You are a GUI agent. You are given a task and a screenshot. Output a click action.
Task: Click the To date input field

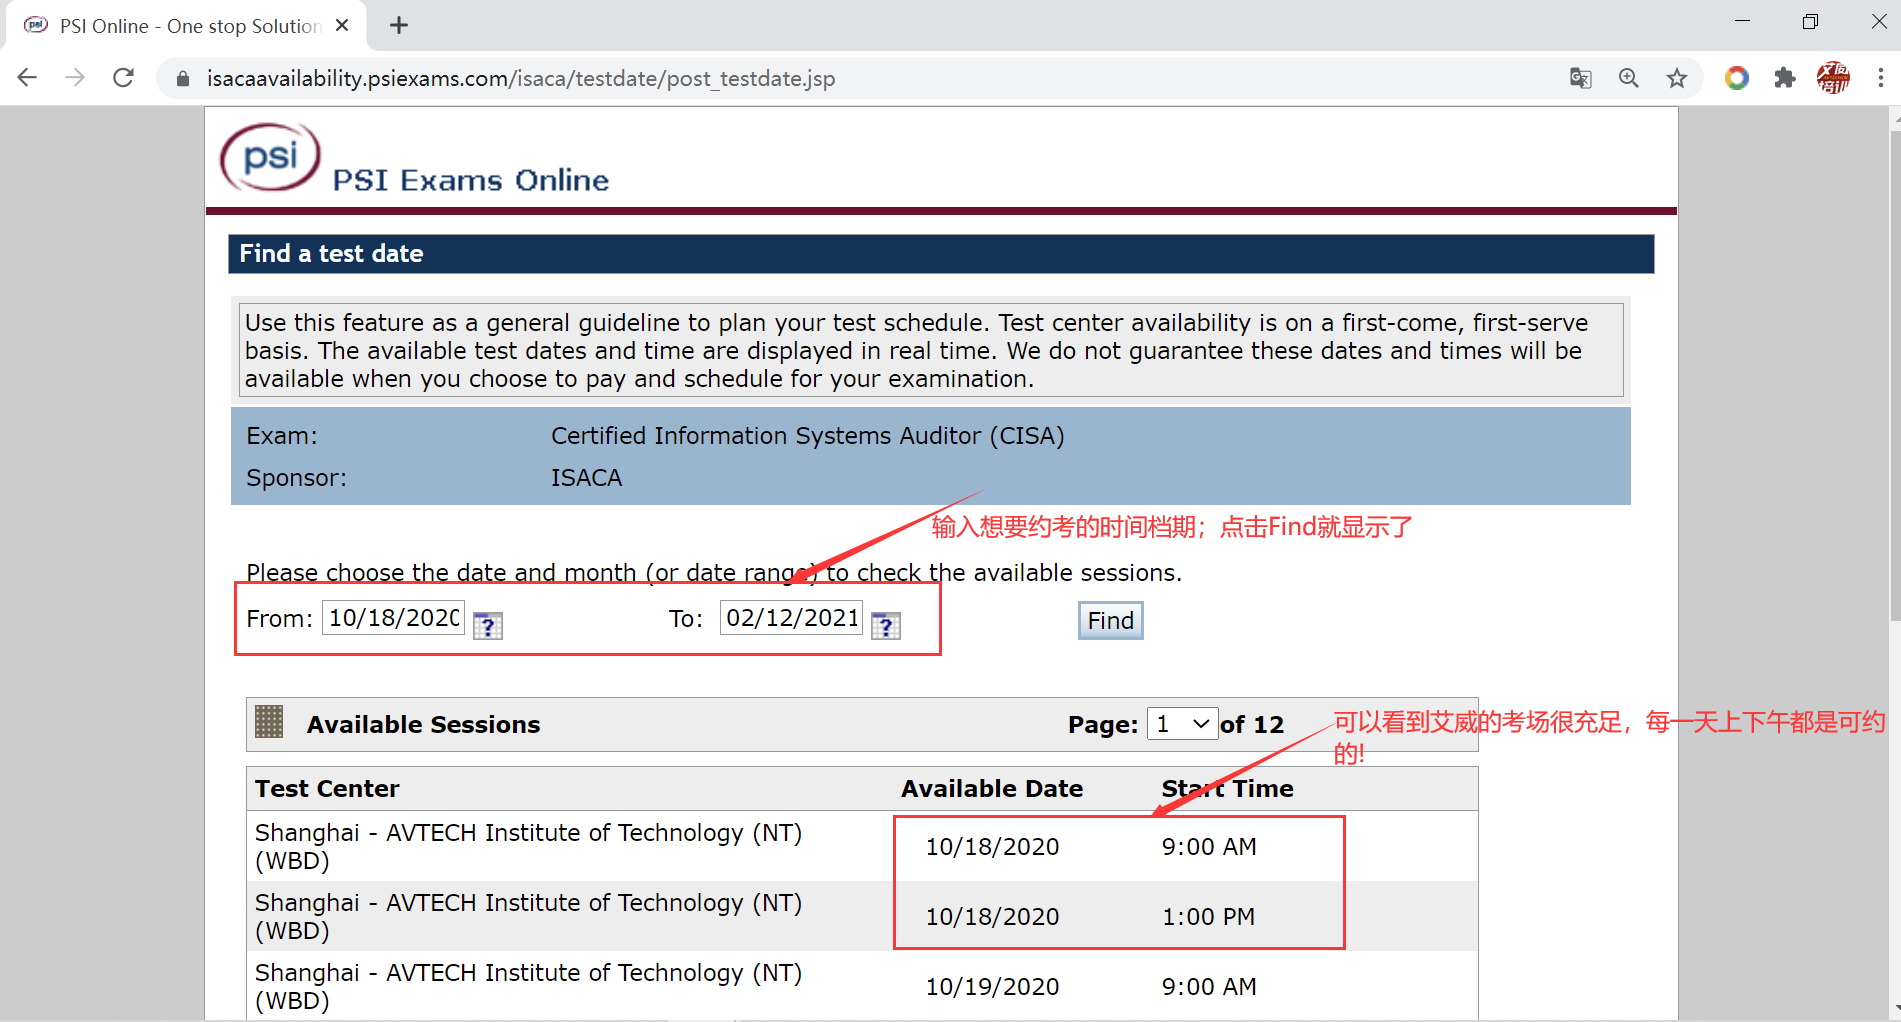pyautogui.click(x=791, y=618)
